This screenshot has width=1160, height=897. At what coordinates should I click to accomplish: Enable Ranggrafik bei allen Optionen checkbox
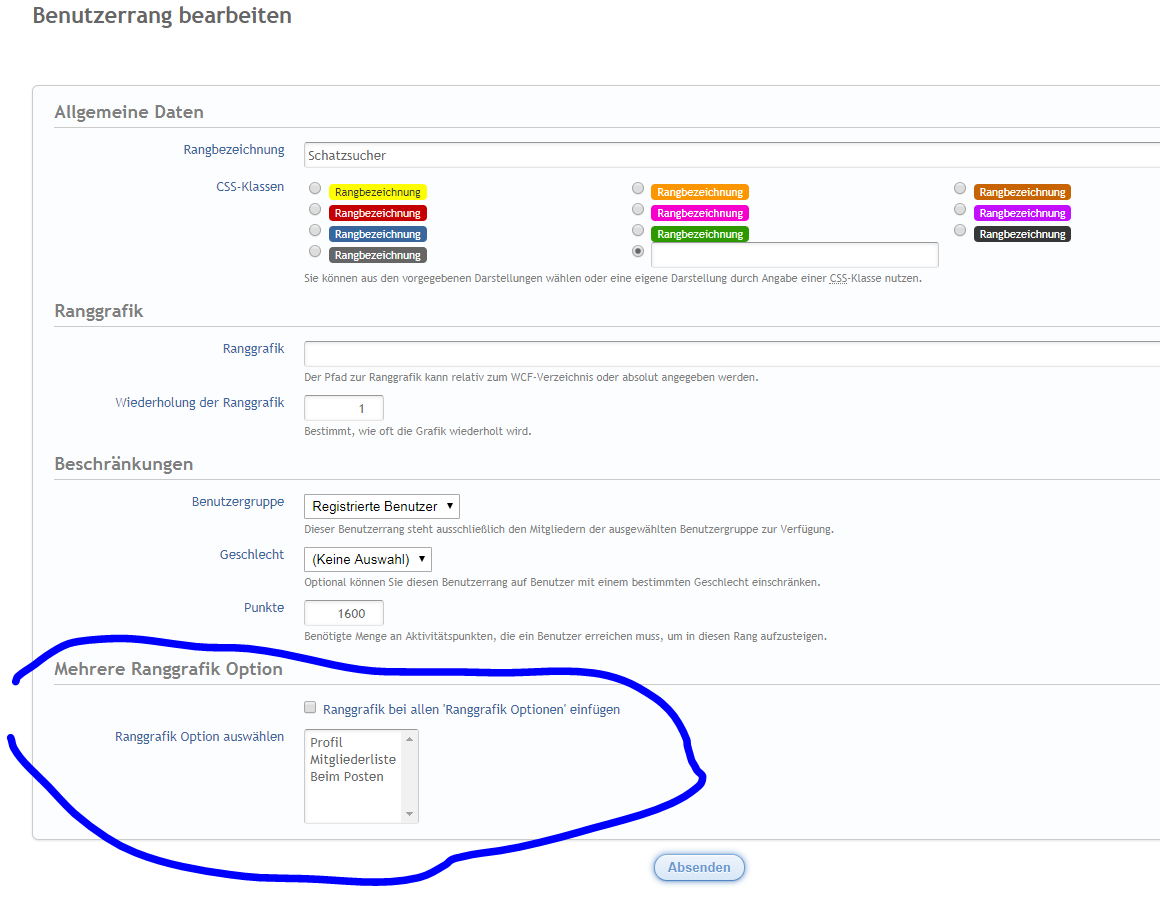click(310, 708)
